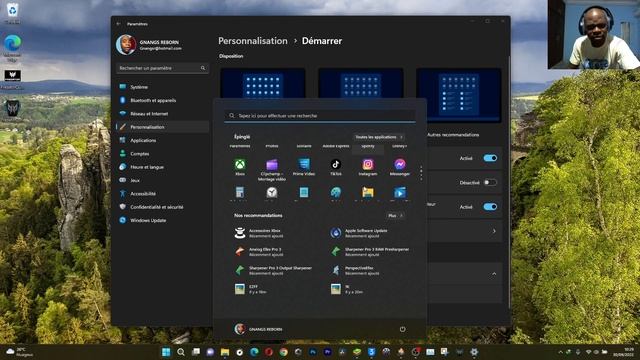Click Rechercher un paramètre search field
The image size is (640, 360).
click(163, 68)
